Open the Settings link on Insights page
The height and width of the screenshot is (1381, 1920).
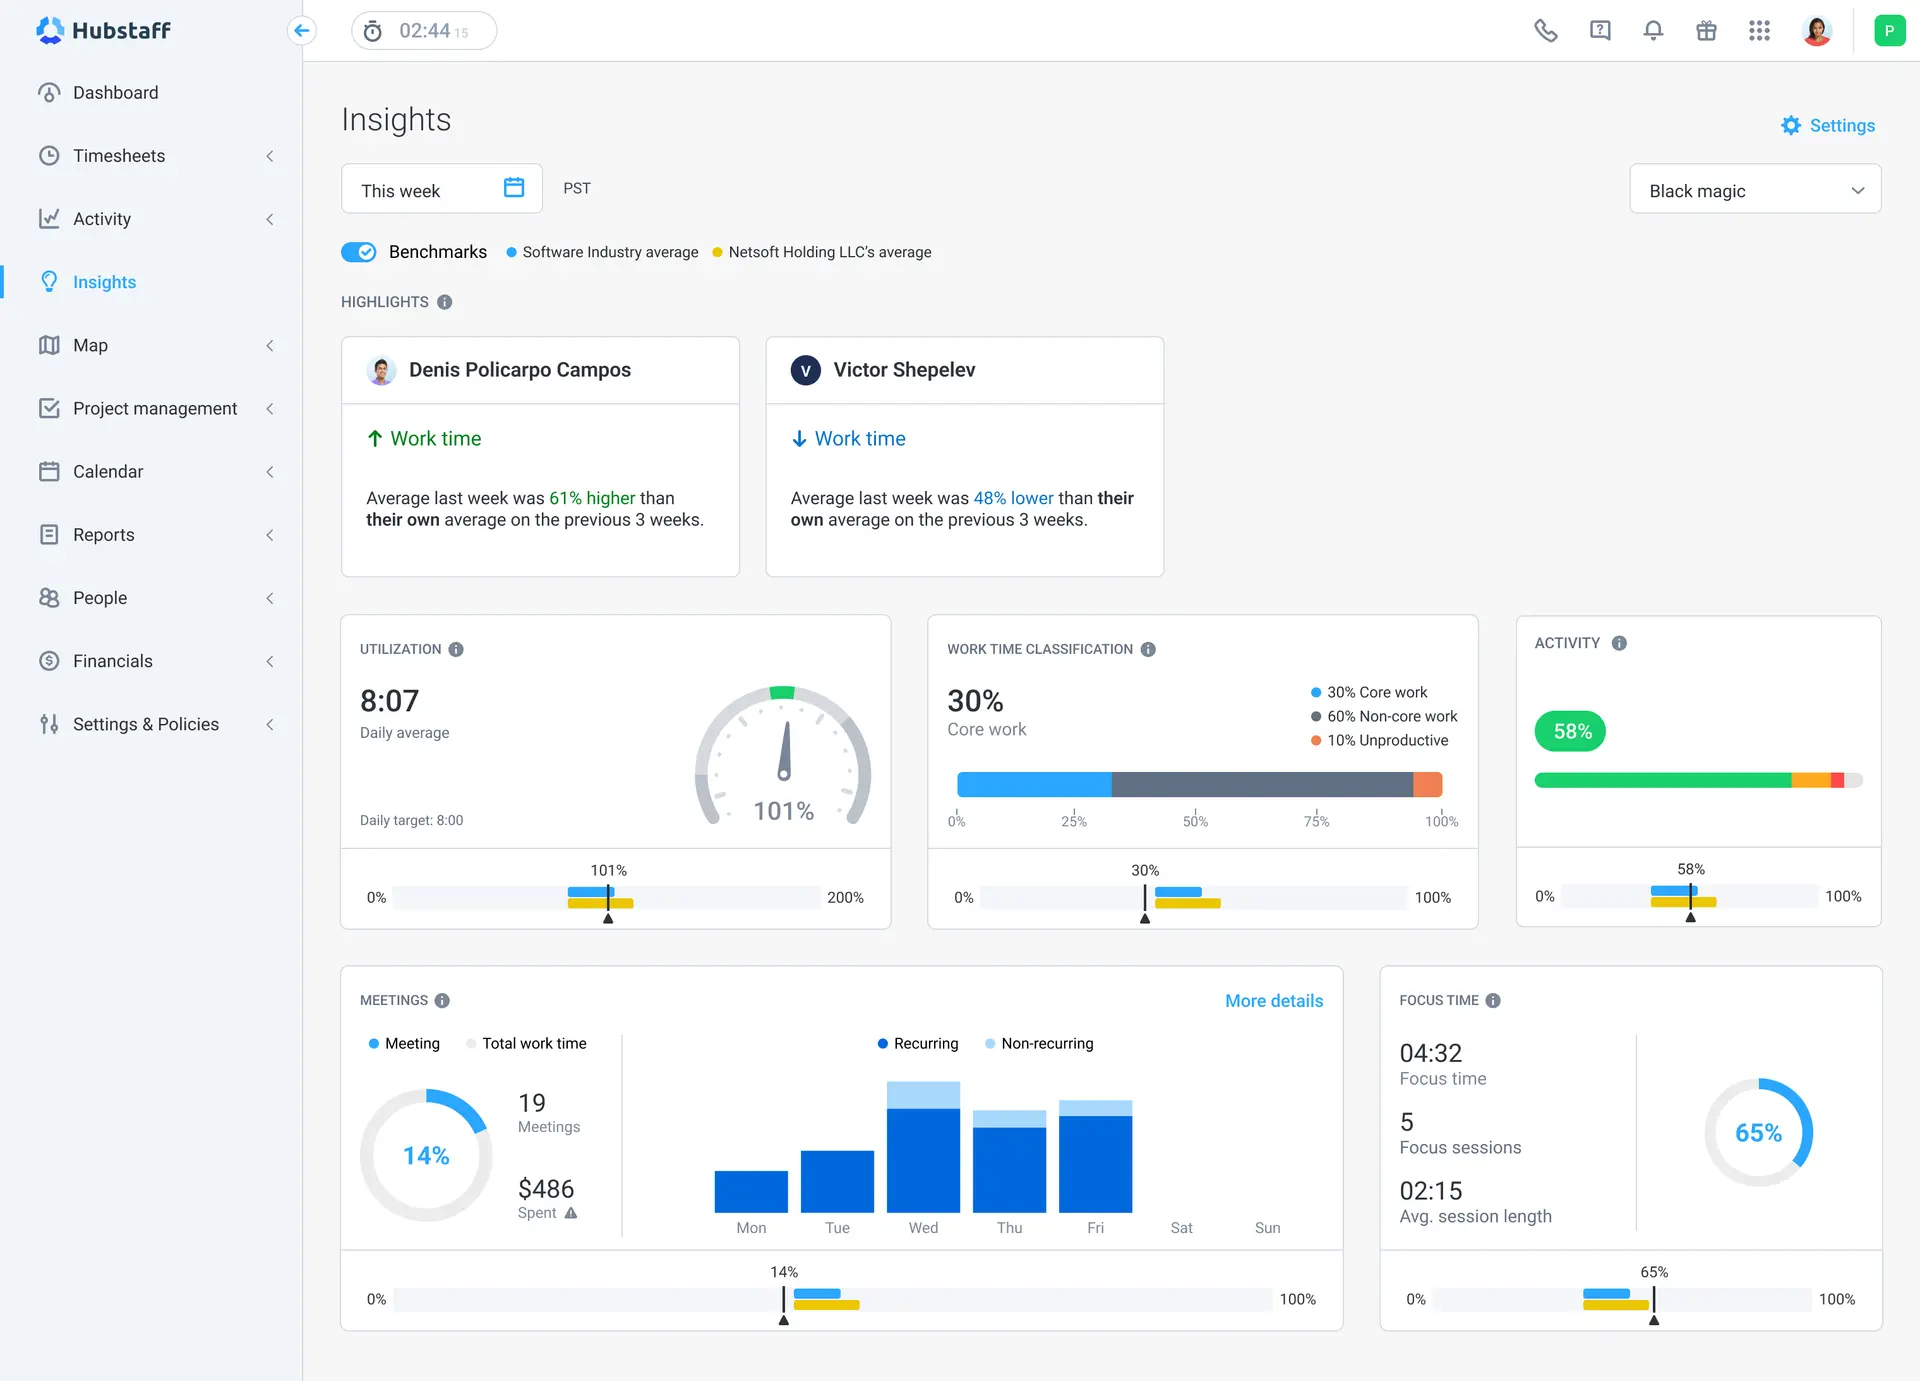(1828, 126)
